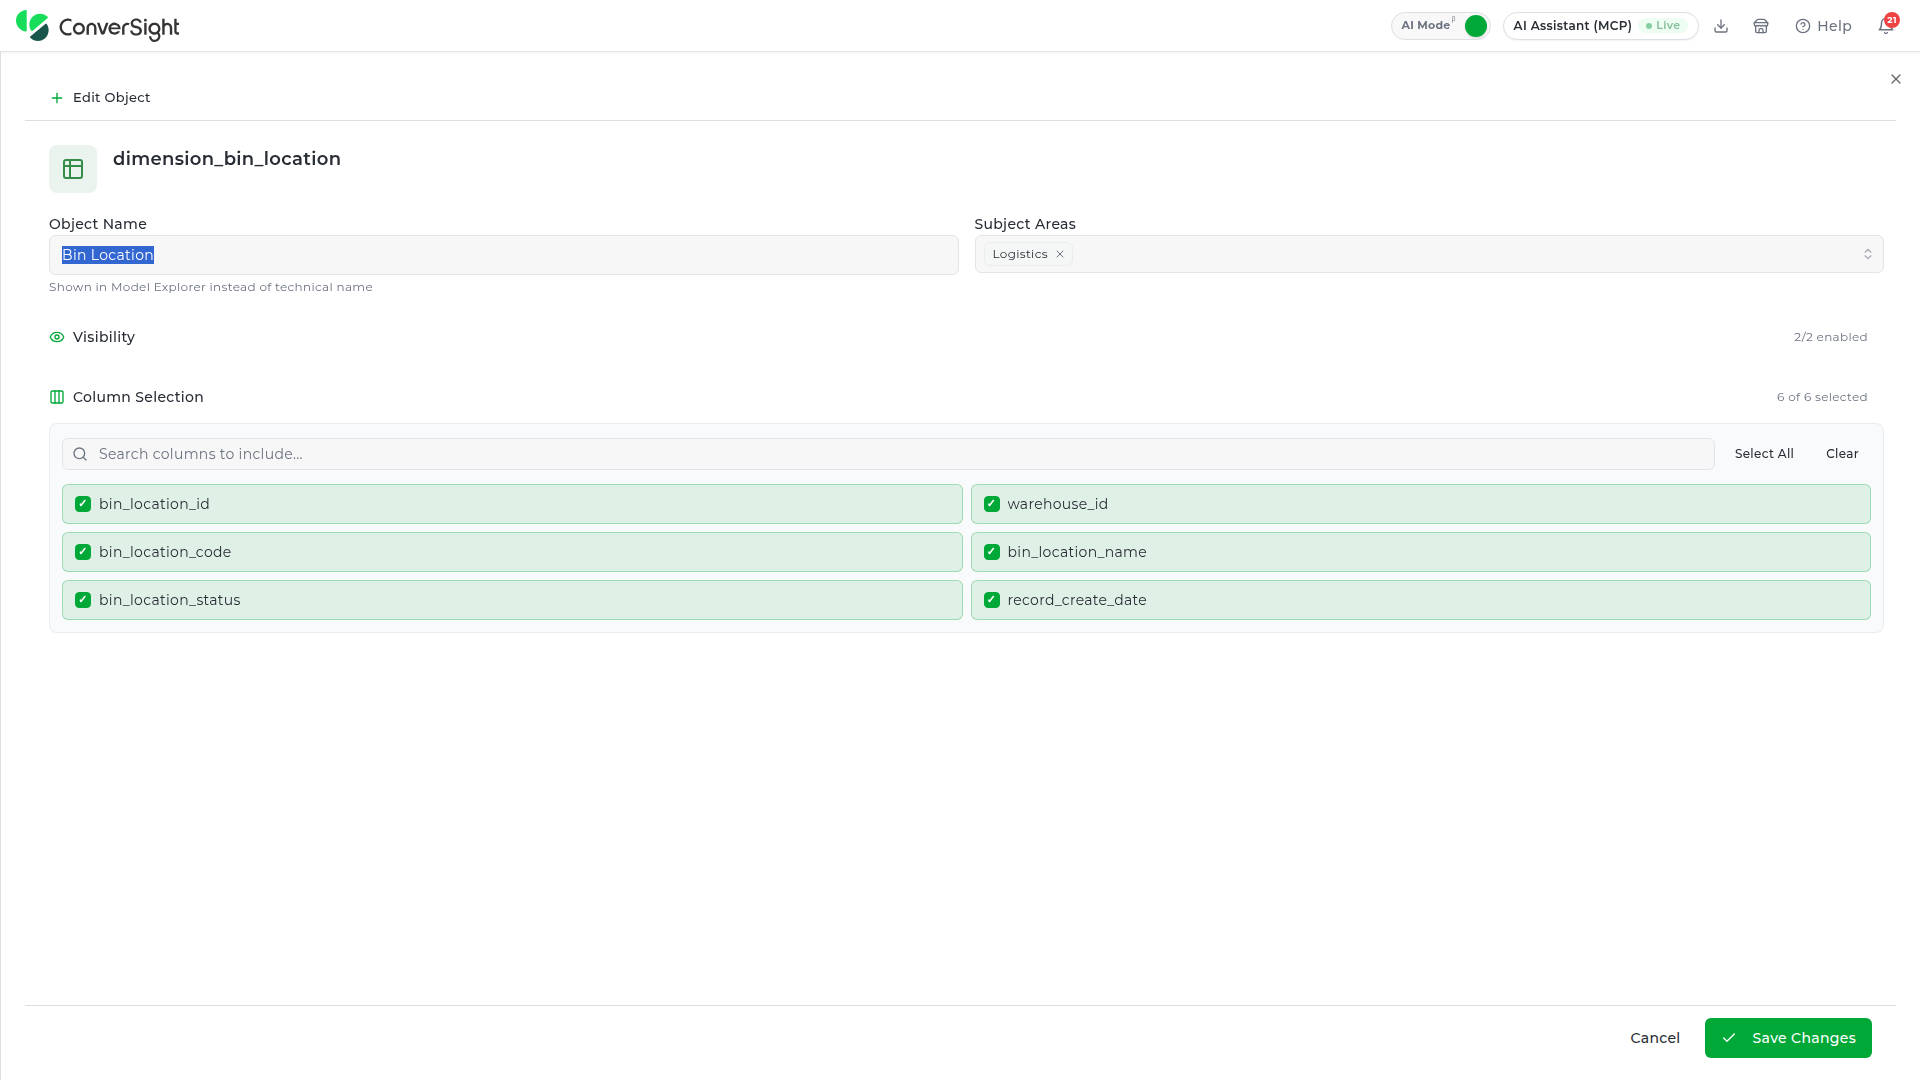Screen dimensions: 1920x1080
Task: Toggle the AI Mode switch
Action: pos(1475,26)
